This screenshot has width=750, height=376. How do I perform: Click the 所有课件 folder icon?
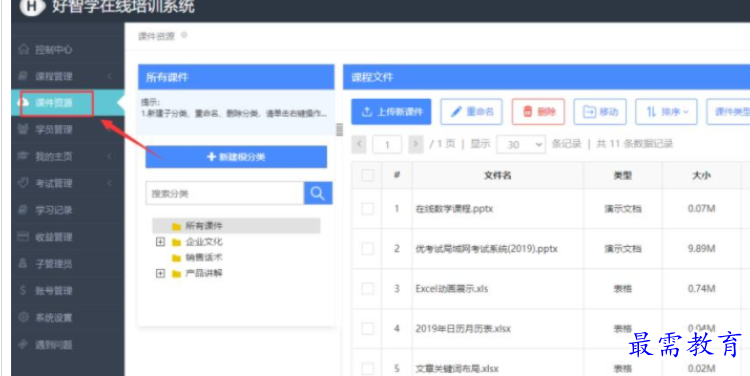point(176,226)
